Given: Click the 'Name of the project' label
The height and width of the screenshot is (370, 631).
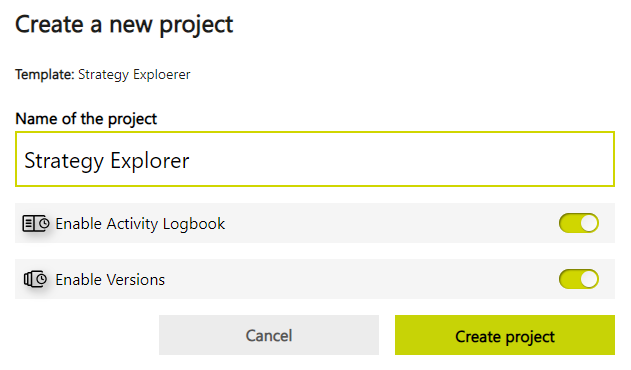Looking at the screenshot, I should tap(86, 119).
